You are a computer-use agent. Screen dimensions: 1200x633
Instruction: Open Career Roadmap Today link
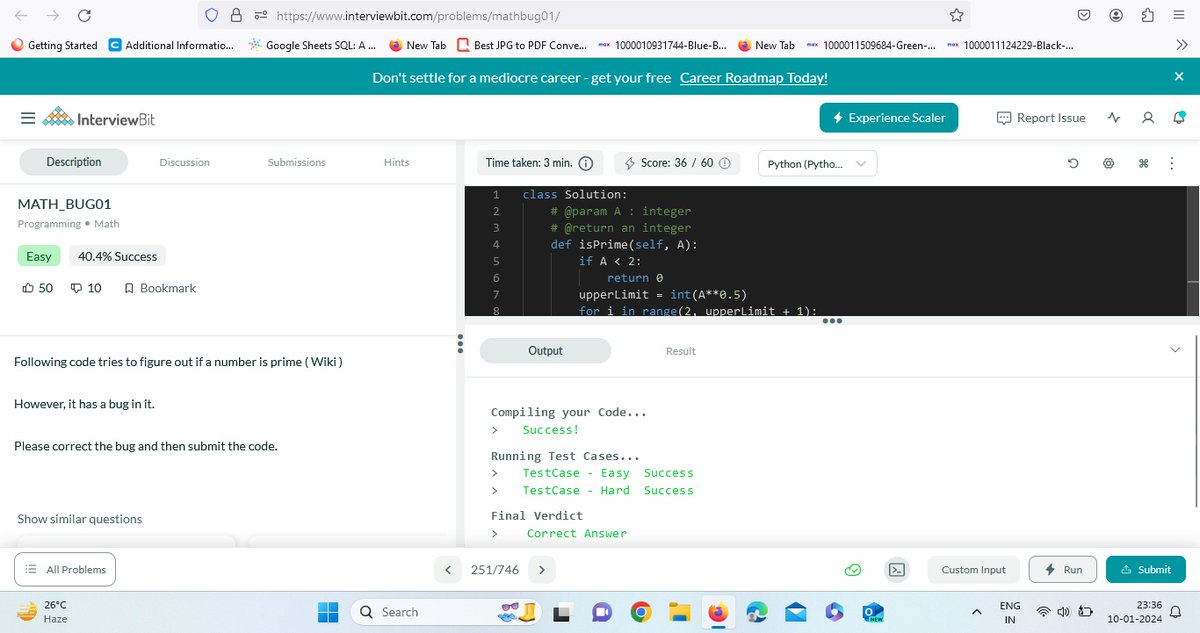(753, 78)
